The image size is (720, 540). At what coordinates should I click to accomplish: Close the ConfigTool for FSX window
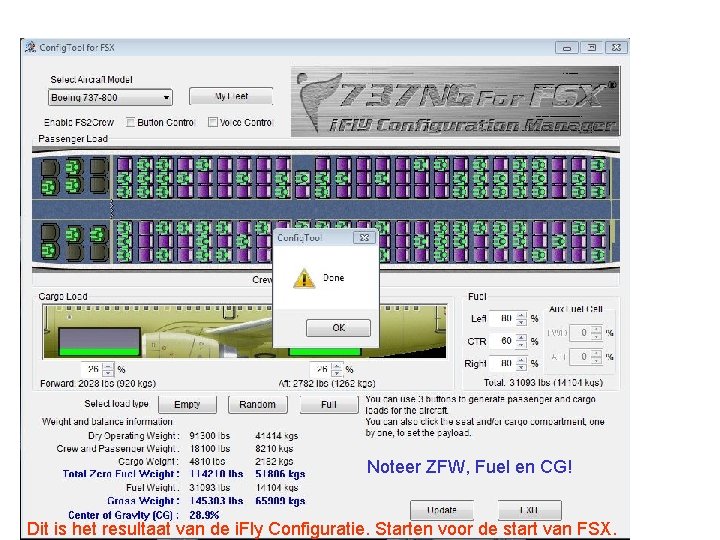pos(616,47)
